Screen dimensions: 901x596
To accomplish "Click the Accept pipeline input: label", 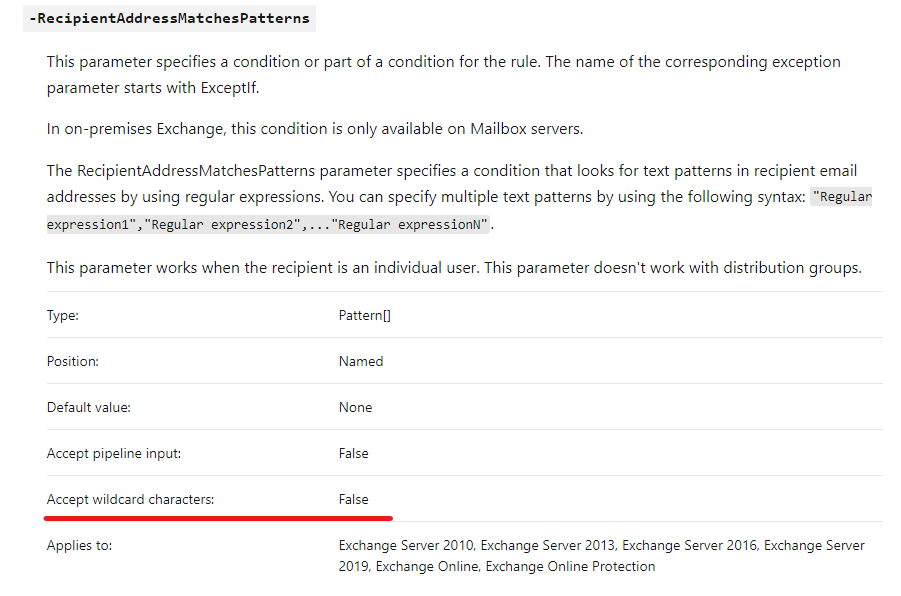I will tap(114, 453).
